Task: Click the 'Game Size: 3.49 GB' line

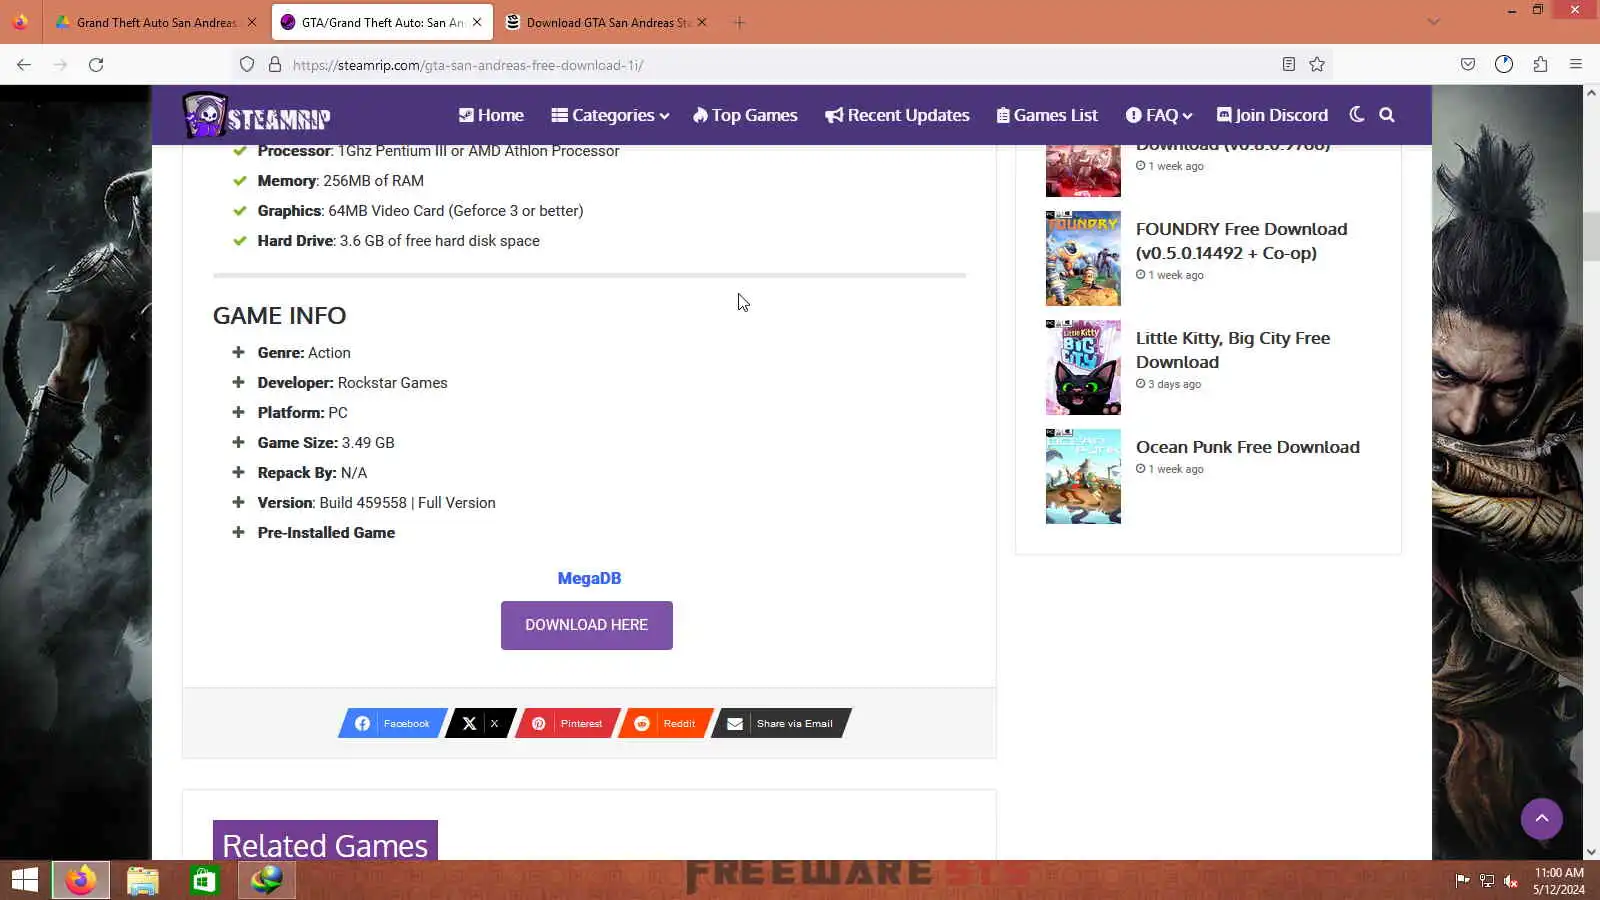Action: pos(326,442)
